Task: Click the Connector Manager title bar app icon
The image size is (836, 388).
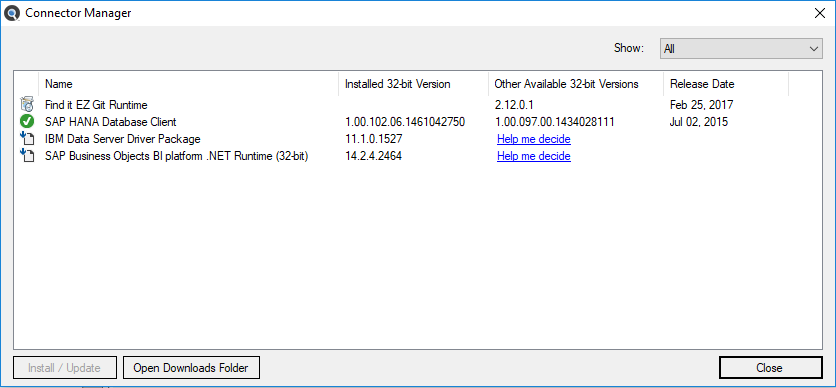Action: tap(12, 13)
